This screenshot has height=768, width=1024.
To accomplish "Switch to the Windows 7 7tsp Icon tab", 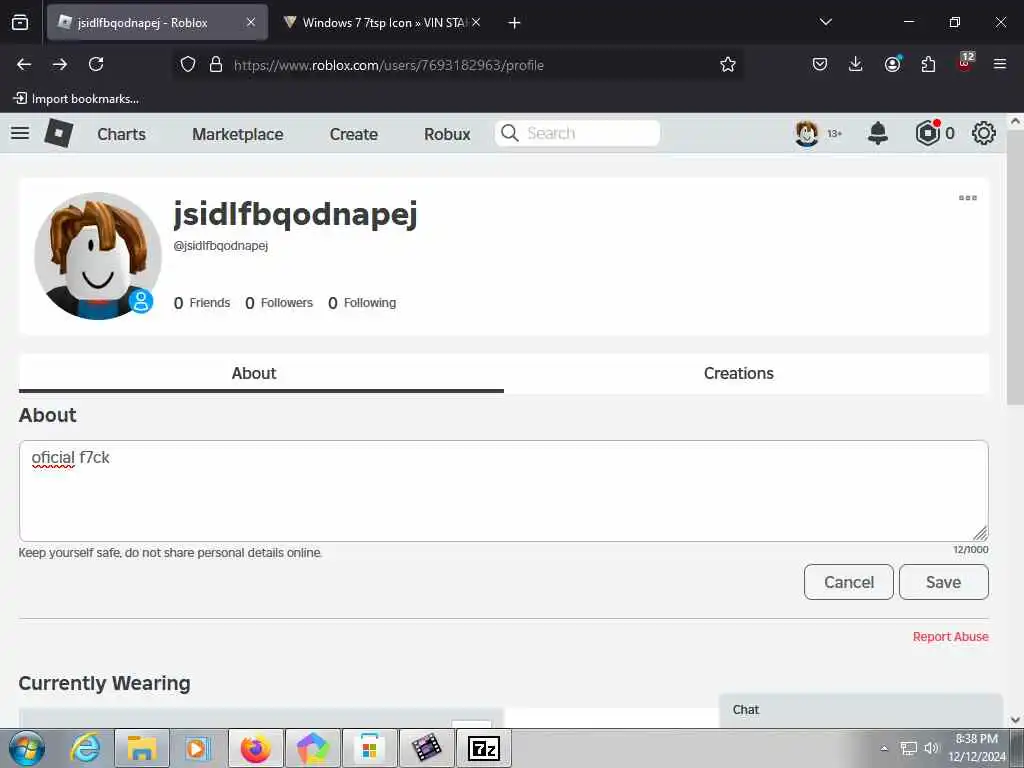I will (382, 23).
